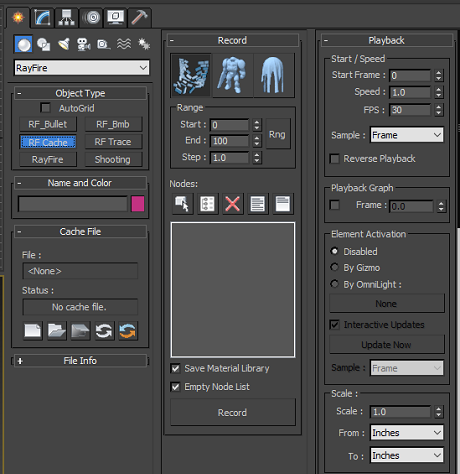Increase the Range End spinner
This screenshot has width=460, height=474.
[257, 138]
